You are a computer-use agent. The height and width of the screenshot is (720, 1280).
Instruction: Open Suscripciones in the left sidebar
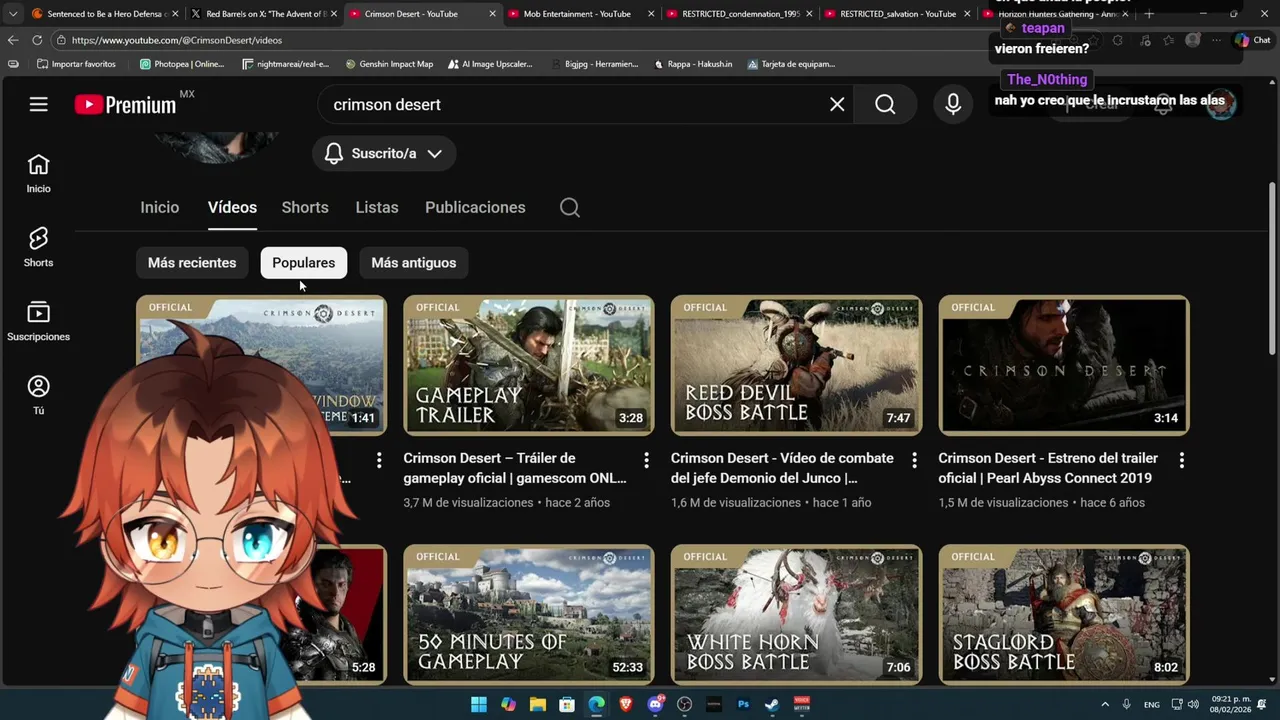(38, 322)
